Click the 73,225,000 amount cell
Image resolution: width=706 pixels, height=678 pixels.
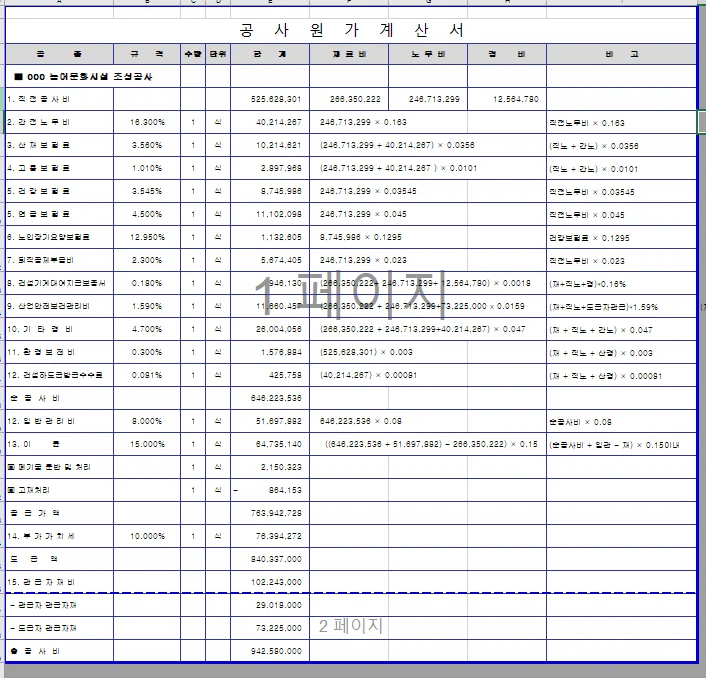(270, 628)
